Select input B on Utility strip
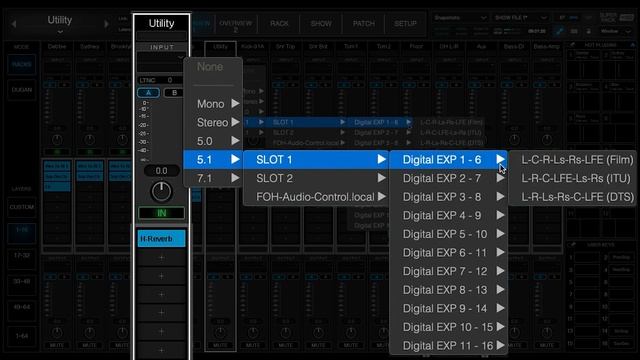 pos(174,93)
